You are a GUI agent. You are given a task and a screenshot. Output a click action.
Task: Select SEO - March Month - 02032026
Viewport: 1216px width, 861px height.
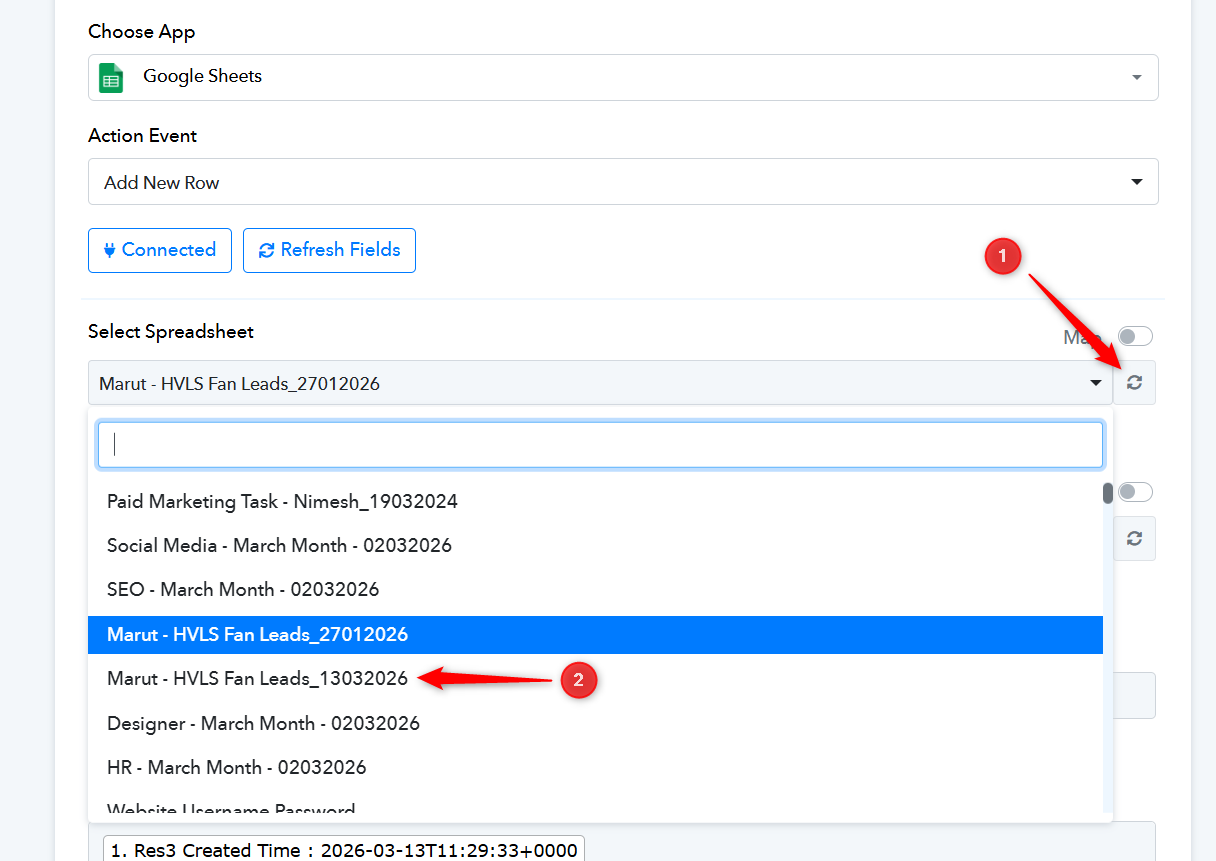[243, 590]
